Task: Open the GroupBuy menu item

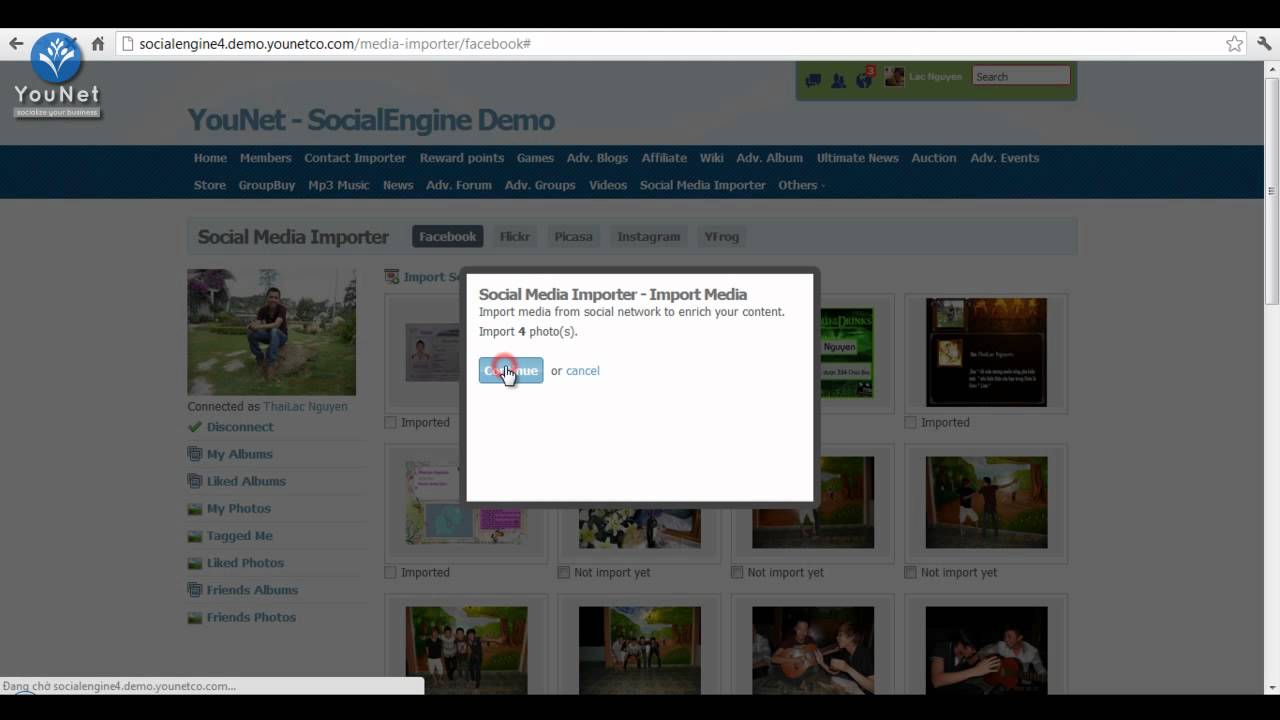Action: [267, 185]
